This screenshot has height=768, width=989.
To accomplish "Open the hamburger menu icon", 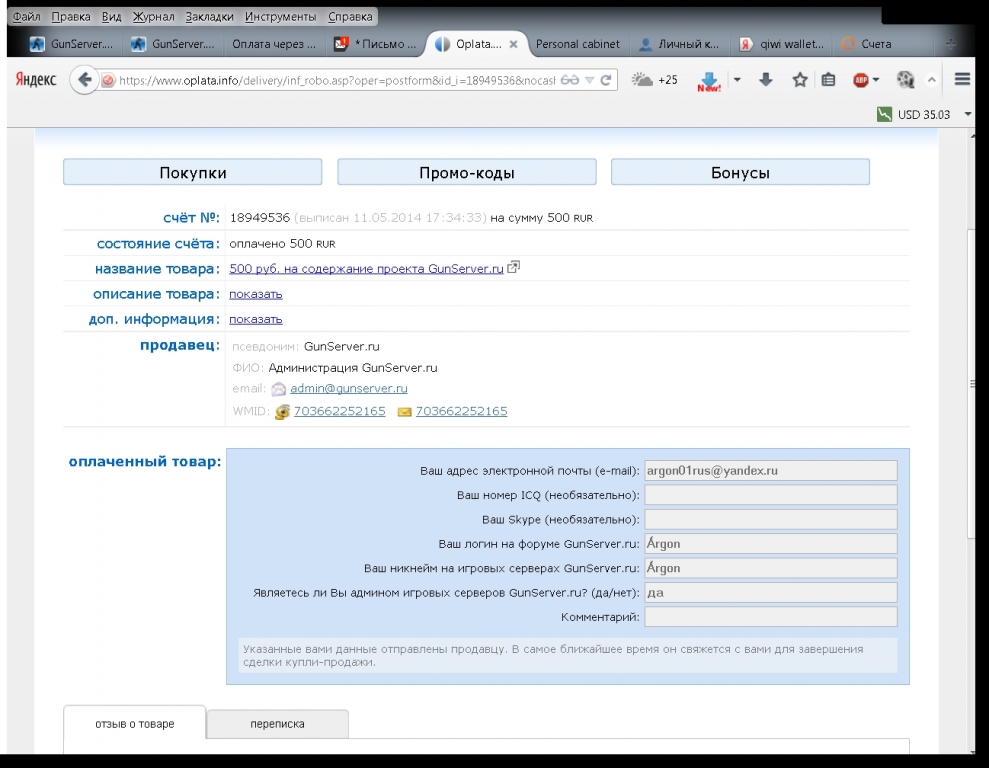I will click(962, 80).
